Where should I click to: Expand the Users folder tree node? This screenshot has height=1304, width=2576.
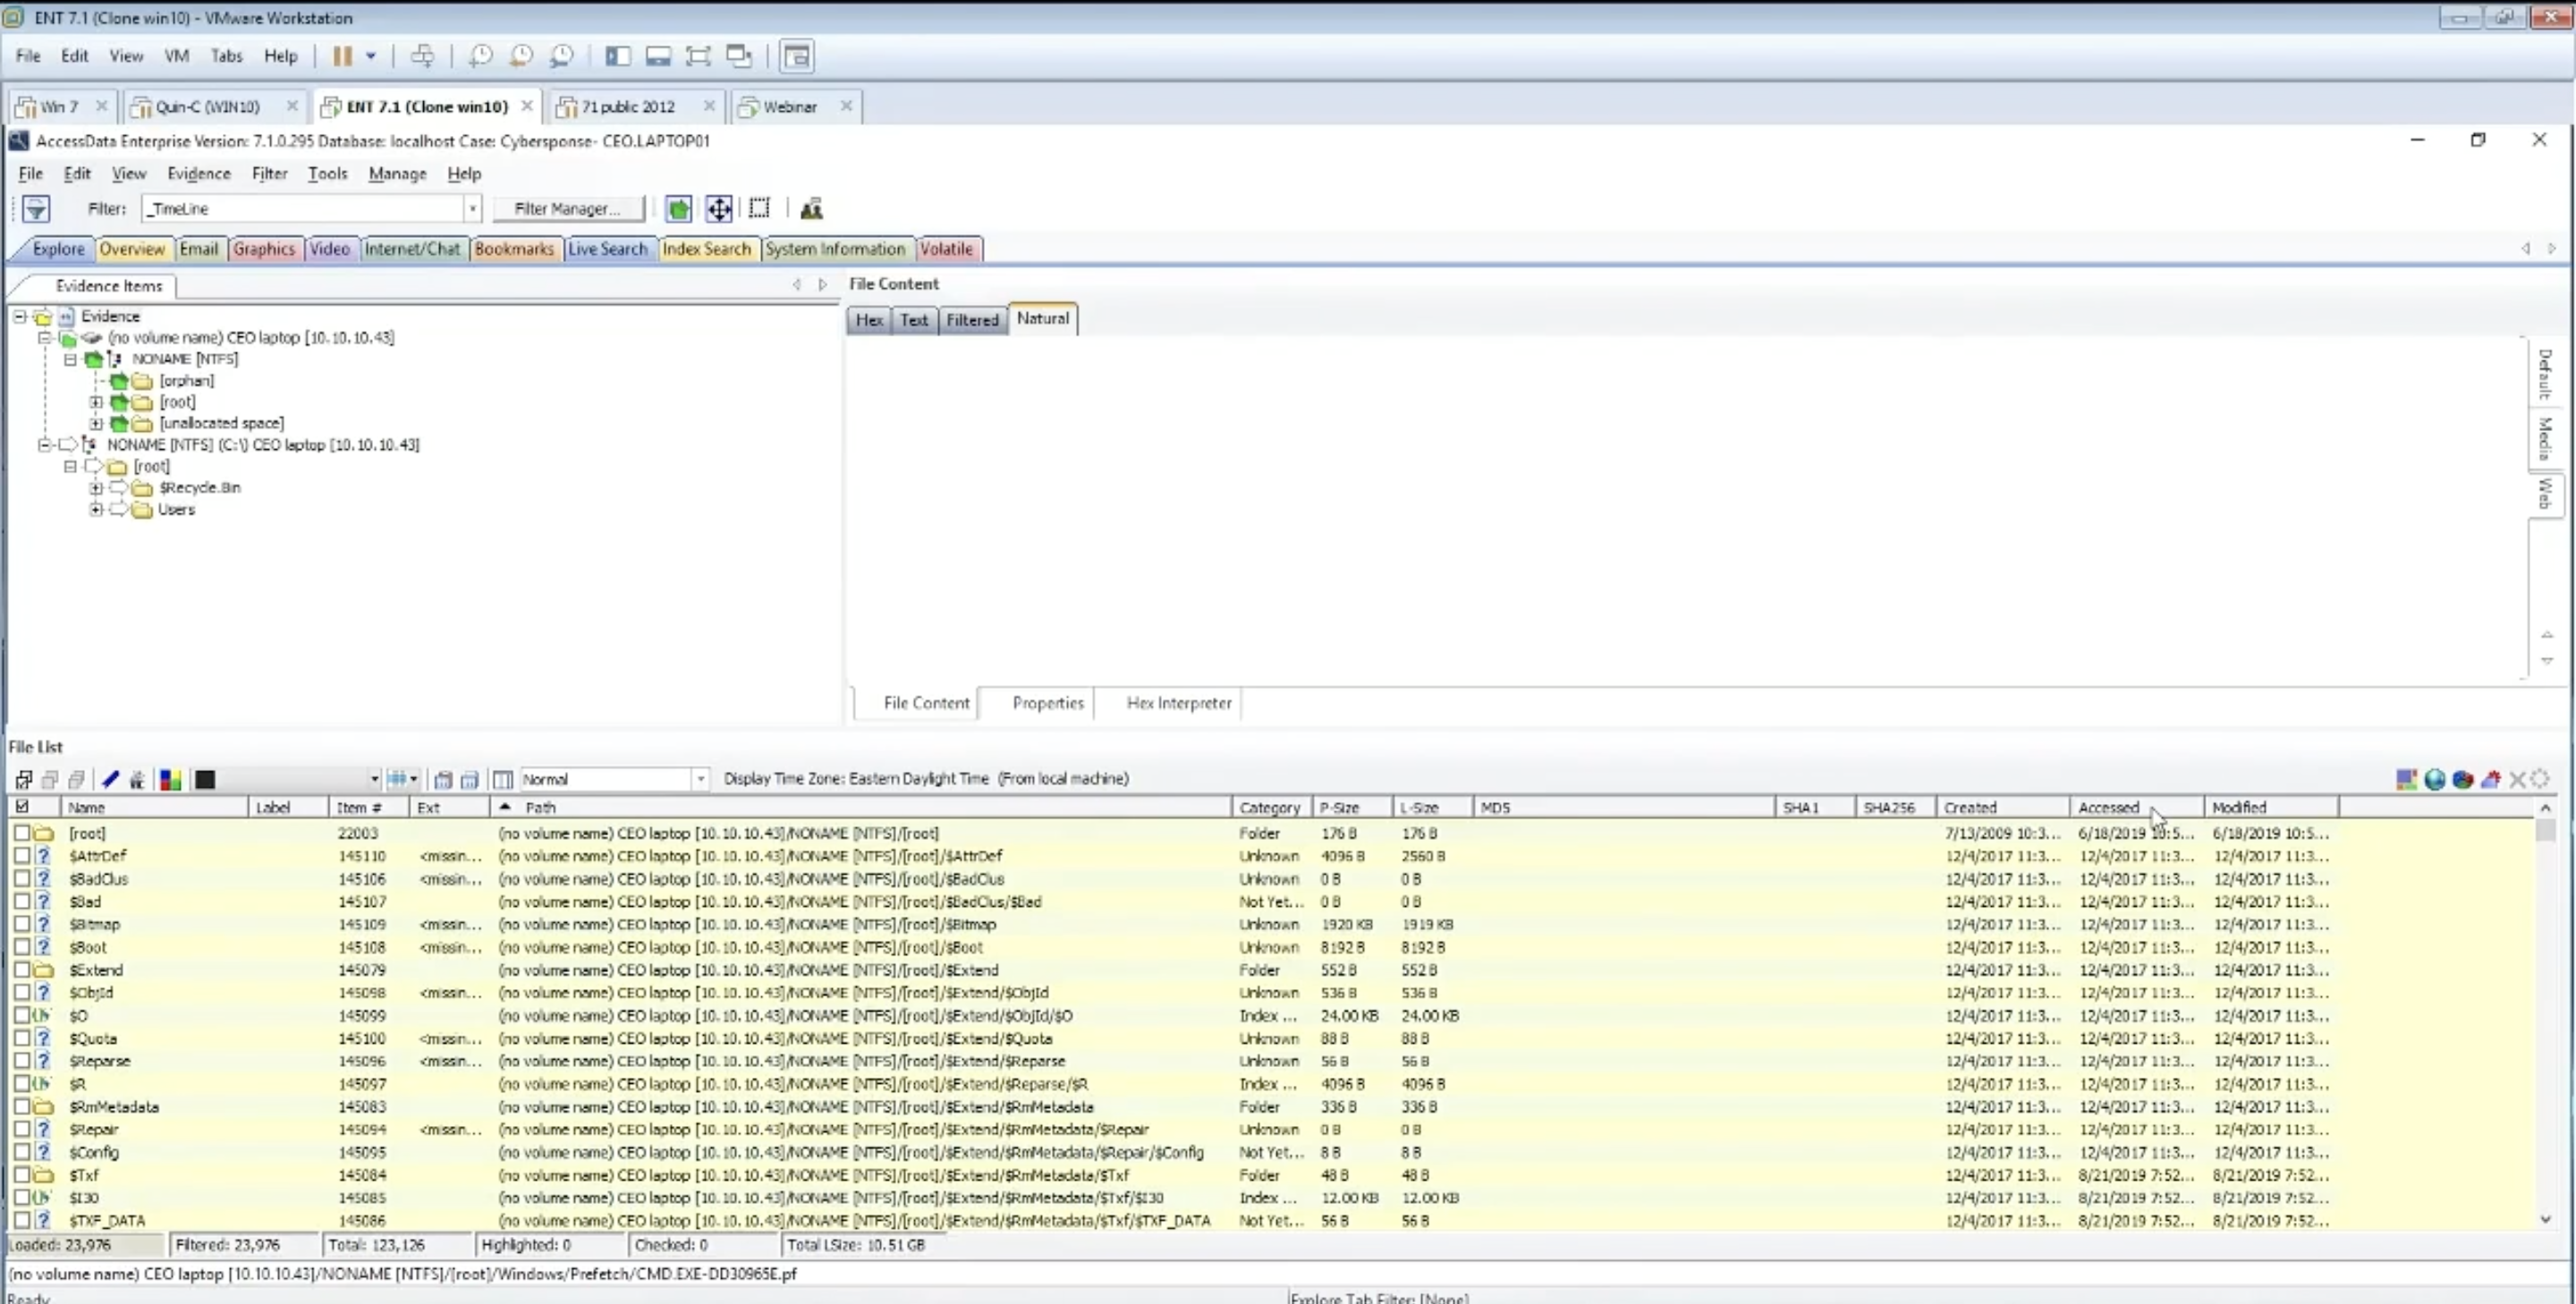click(x=96, y=509)
